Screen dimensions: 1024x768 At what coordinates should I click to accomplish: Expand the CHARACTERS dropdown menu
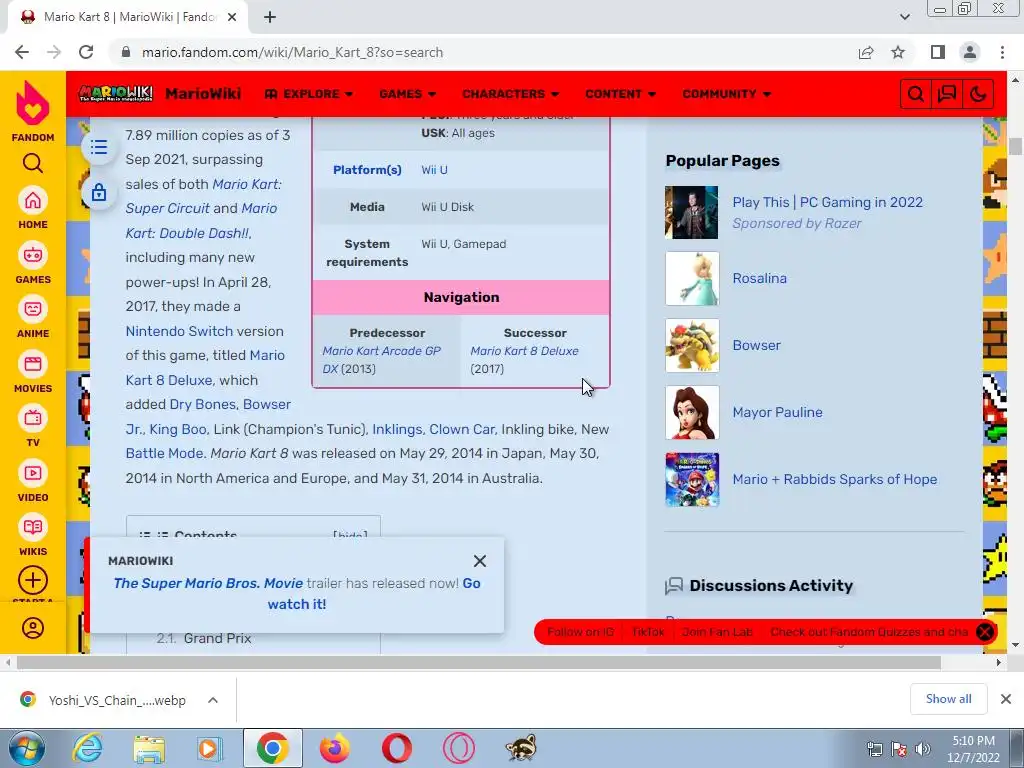[x=511, y=94]
